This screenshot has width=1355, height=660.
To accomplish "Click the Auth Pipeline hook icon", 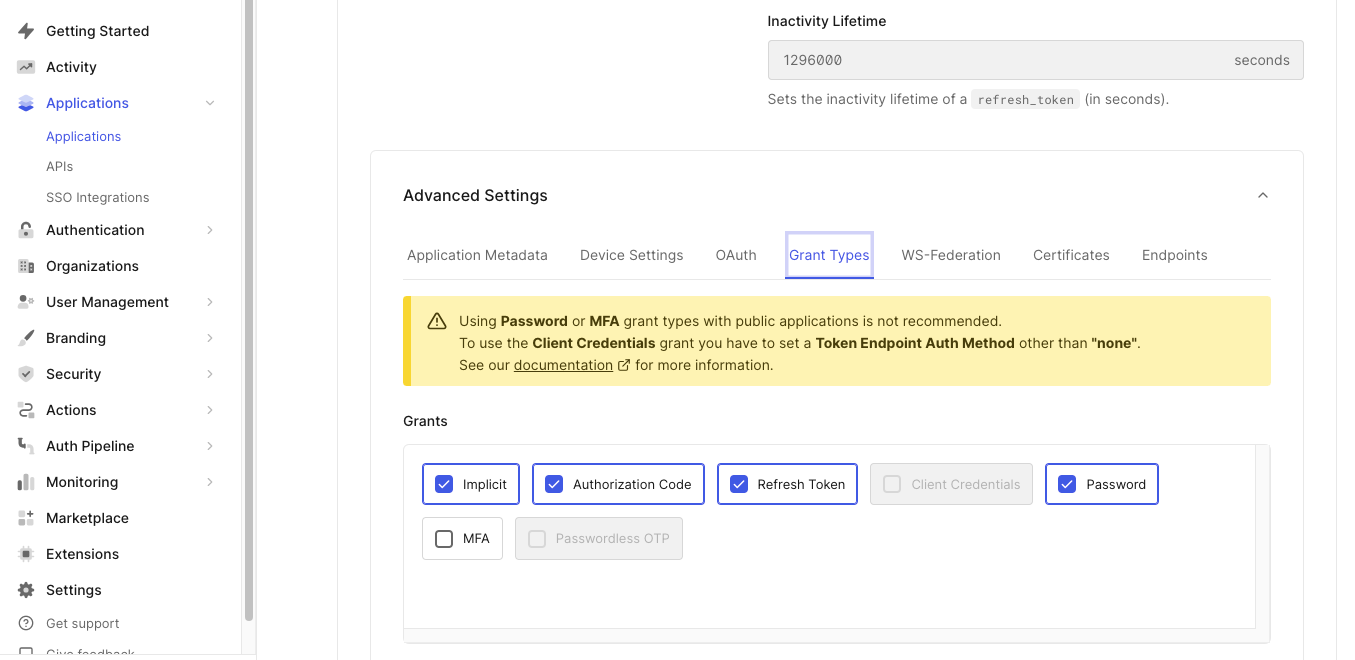I will pos(26,446).
